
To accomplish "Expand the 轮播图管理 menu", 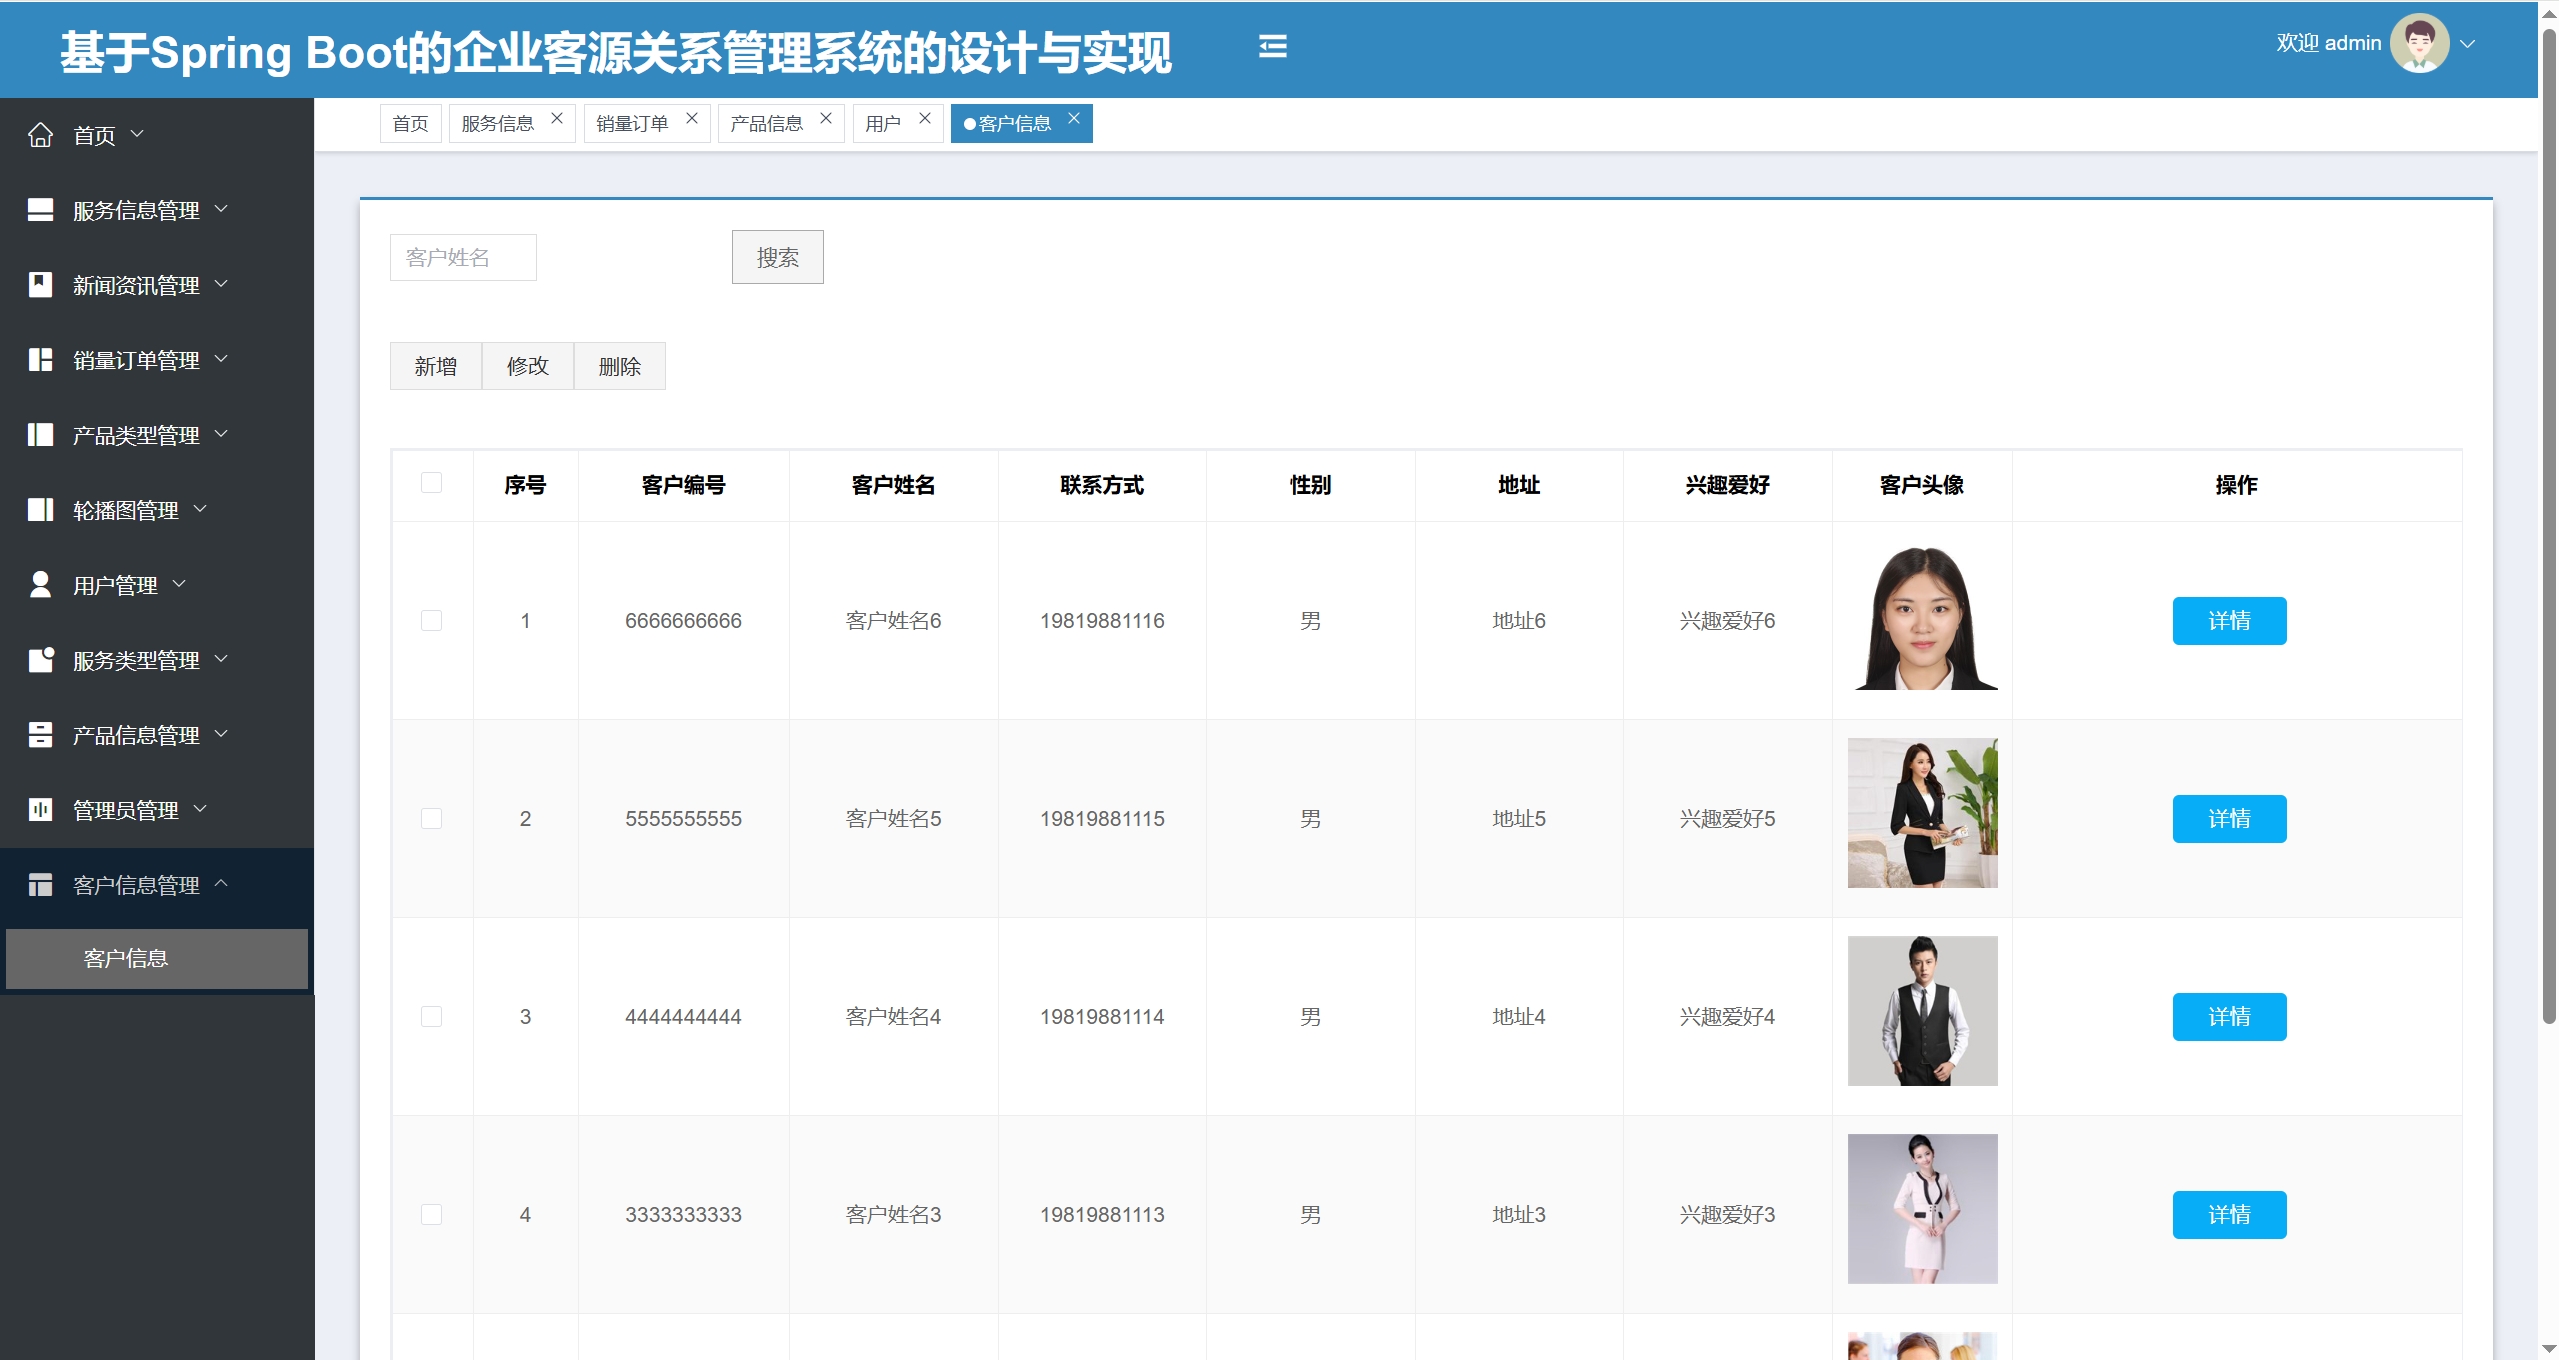I will (200, 509).
